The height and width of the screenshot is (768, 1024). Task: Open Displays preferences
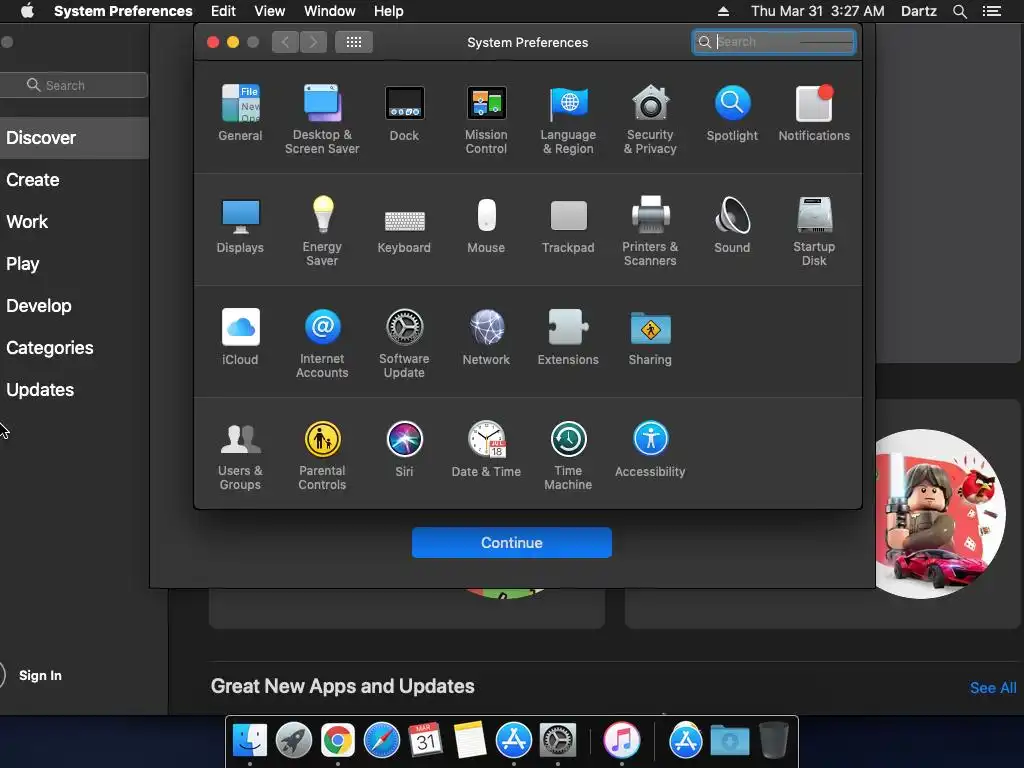(240, 225)
